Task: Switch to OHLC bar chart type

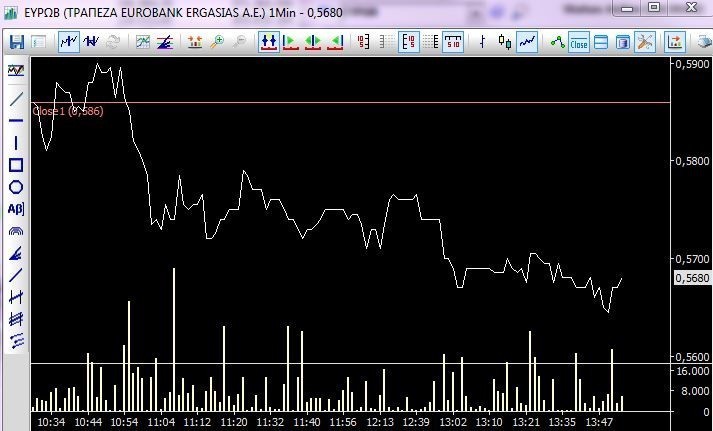Action: [483, 42]
